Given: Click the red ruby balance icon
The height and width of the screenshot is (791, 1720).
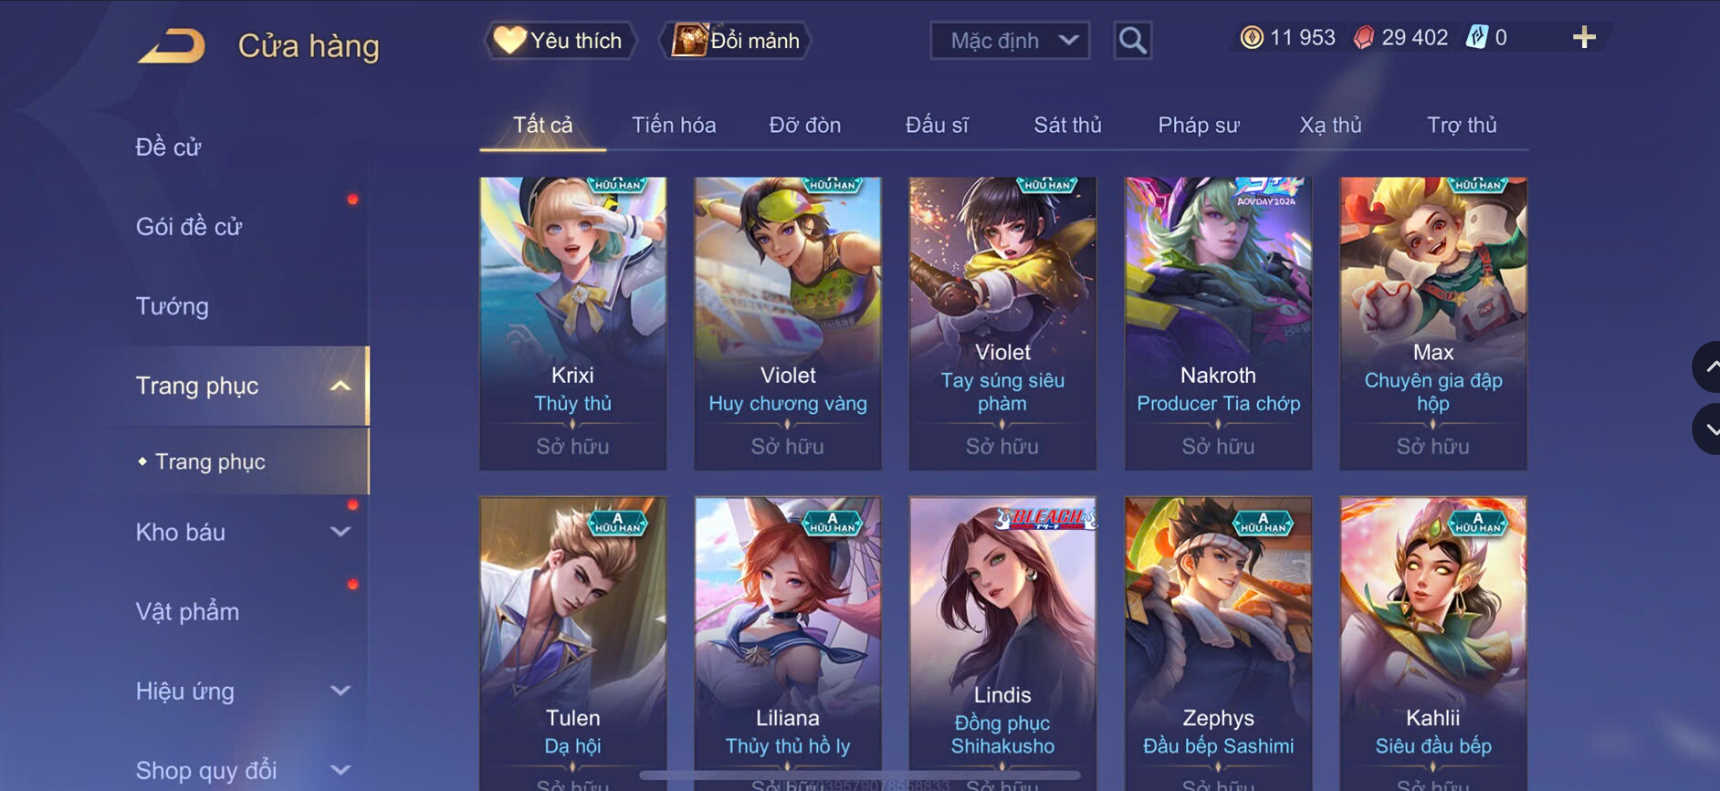Looking at the screenshot, I should pos(1363,38).
